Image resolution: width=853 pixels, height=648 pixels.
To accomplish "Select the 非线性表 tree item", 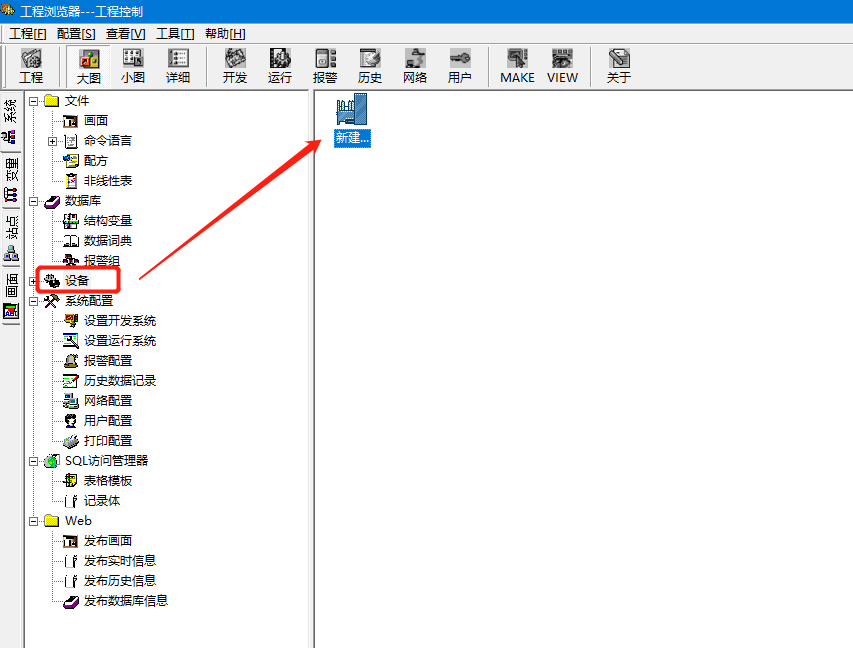I will click(x=108, y=181).
